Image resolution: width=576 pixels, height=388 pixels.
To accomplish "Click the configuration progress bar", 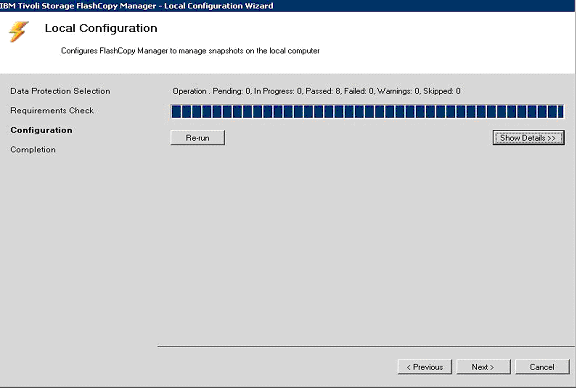I will 367,111.
